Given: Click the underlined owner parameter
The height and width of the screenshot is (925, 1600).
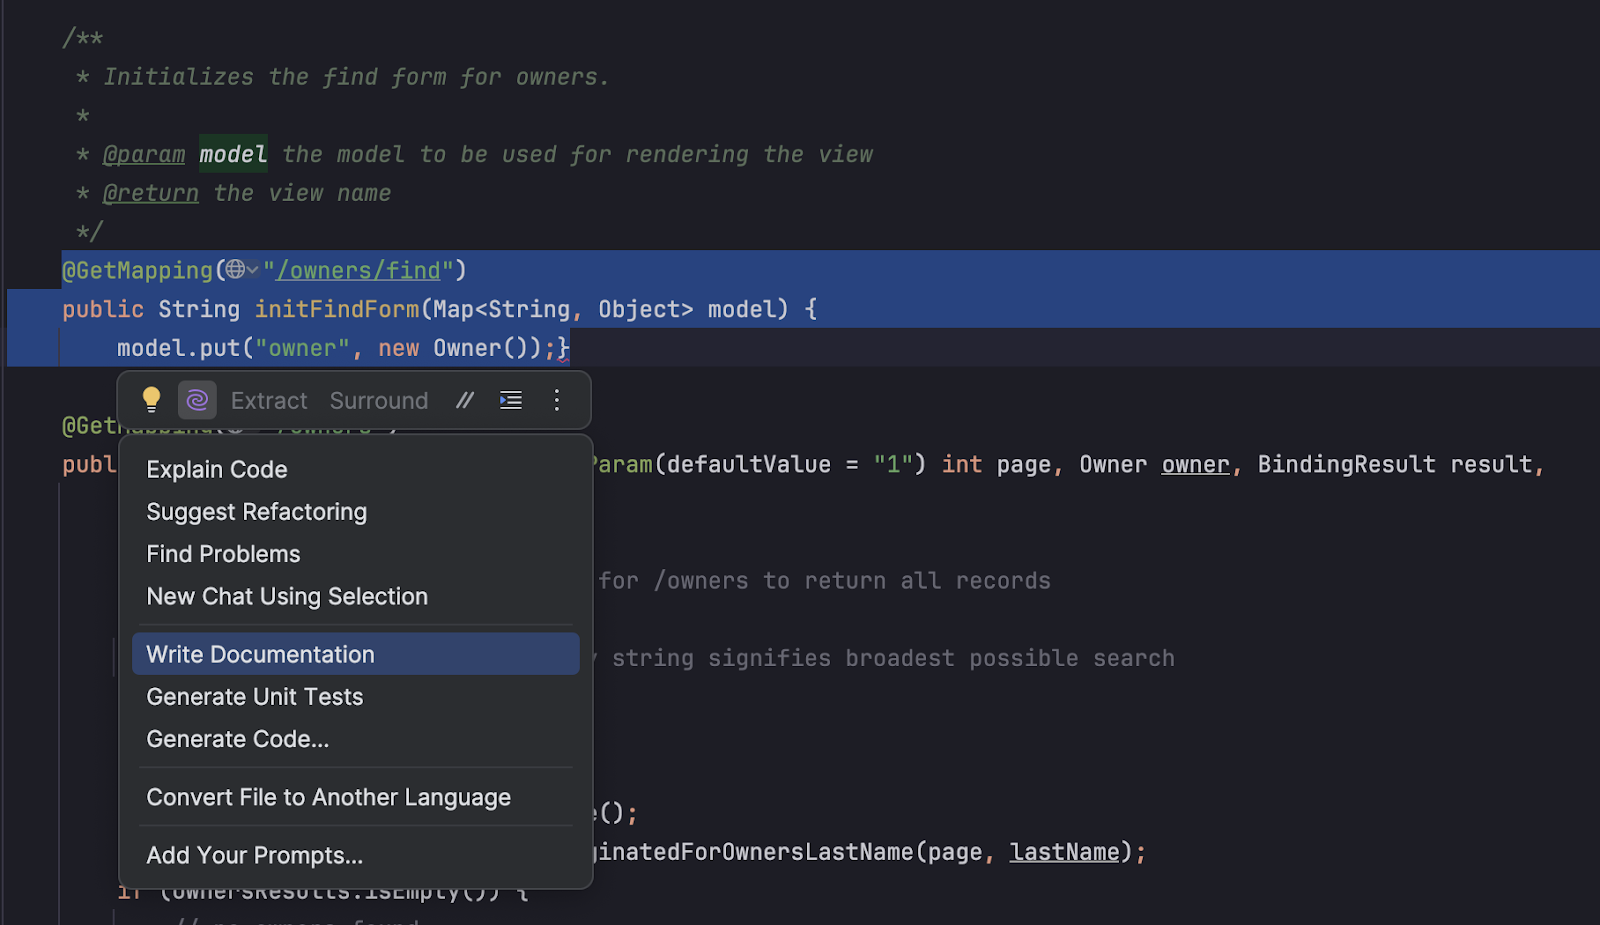Looking at the screenshot, I should (x=1195, y=464).
